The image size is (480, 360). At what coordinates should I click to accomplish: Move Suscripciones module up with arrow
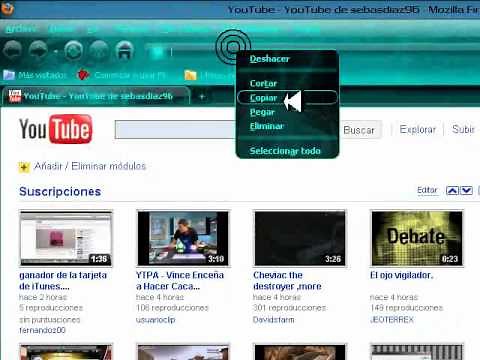click(452, 190)
